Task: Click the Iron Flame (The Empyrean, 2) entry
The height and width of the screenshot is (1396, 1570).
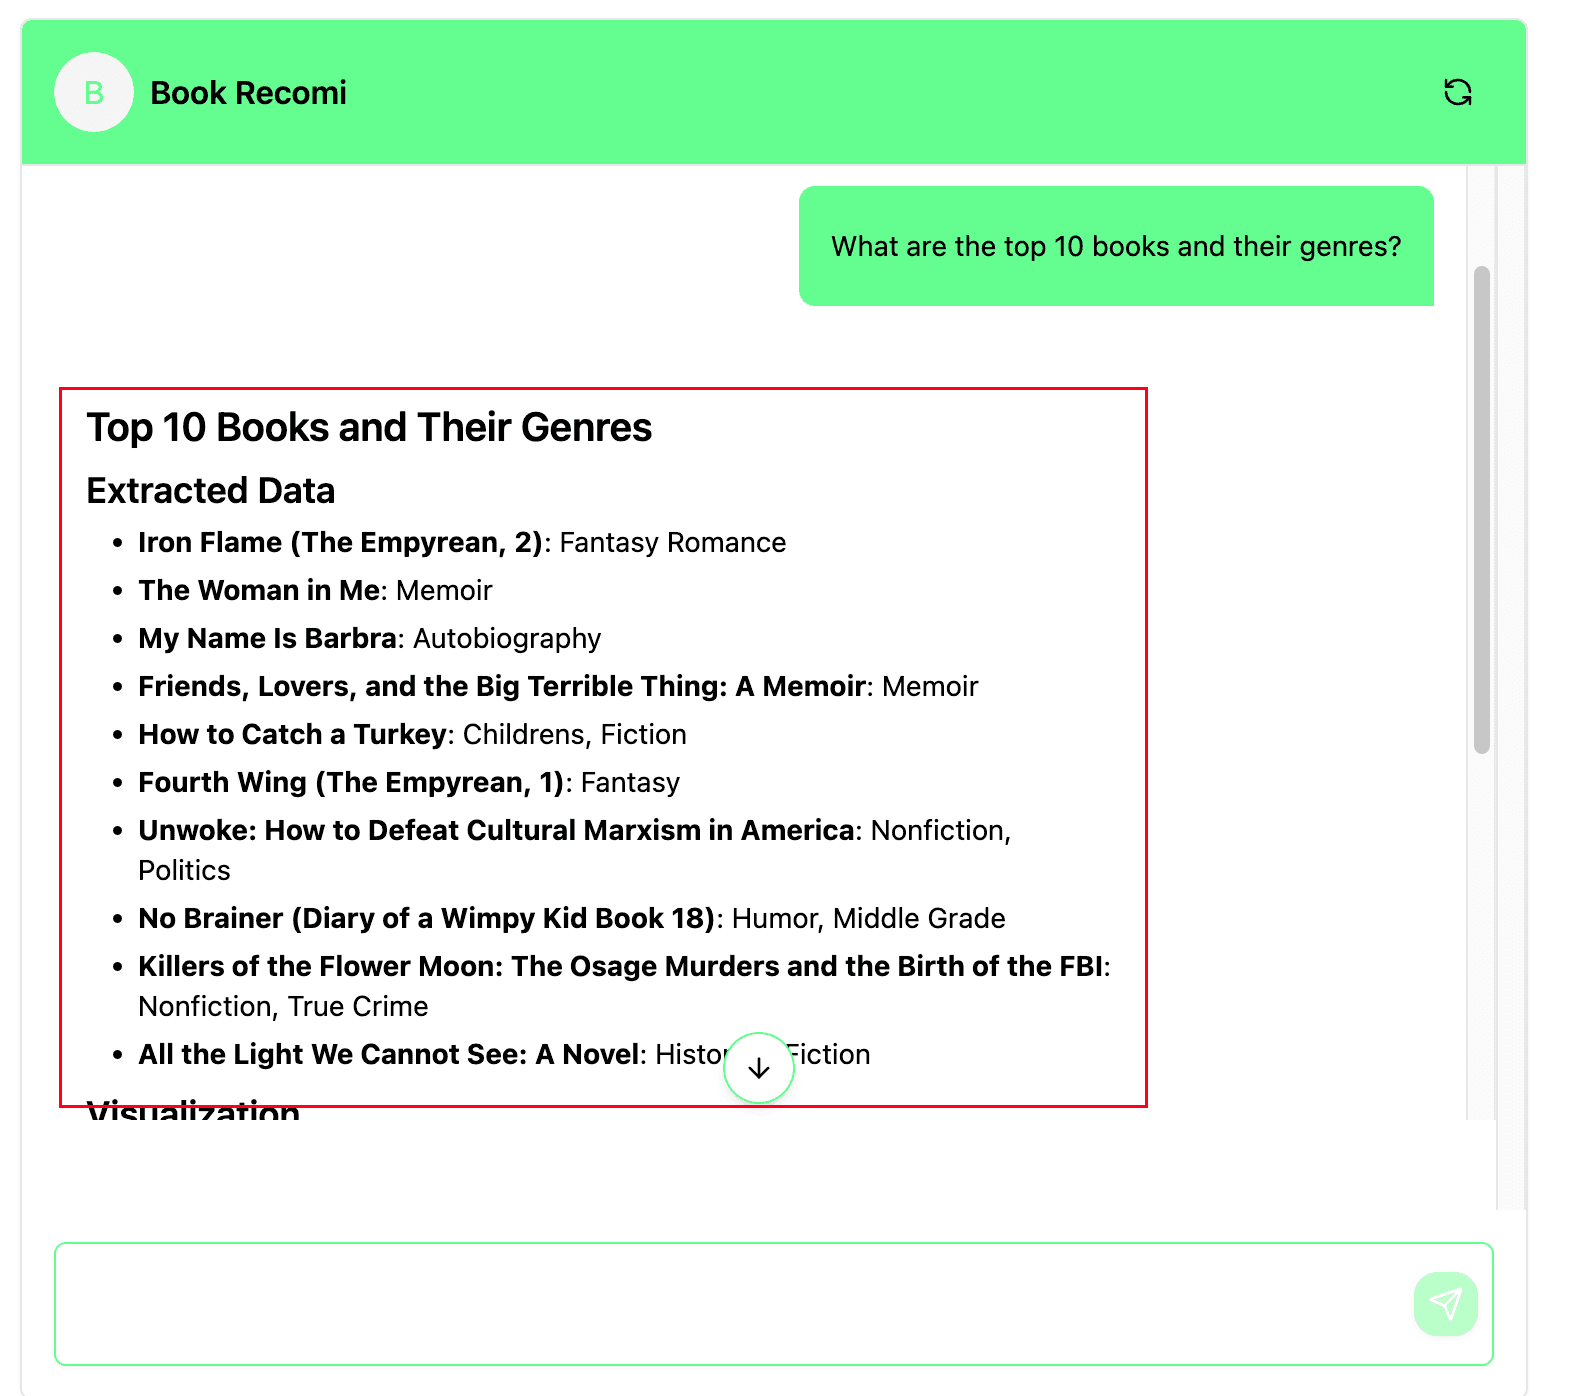Action: (462, 543)
